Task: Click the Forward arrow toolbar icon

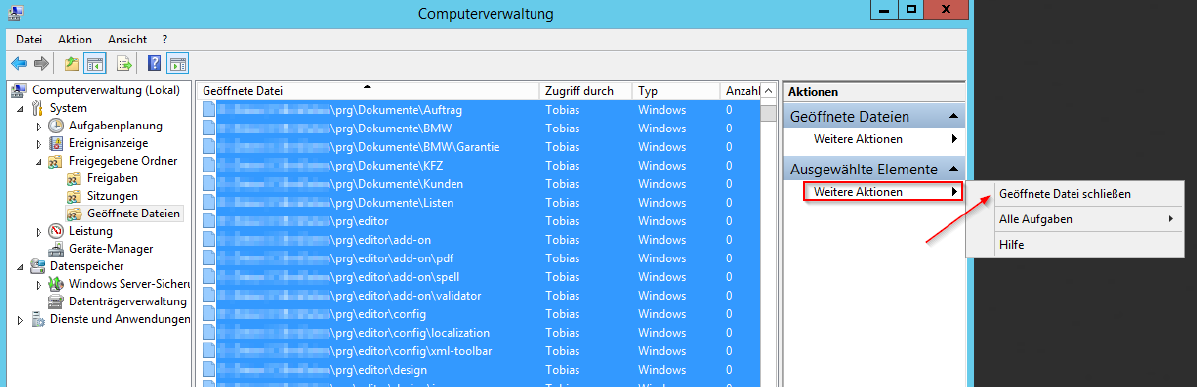Action: (41, 63)
